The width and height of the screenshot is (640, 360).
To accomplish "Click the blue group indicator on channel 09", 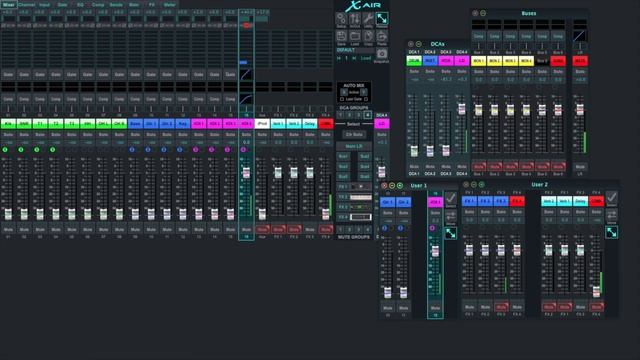I will click(x=132, y=150).
